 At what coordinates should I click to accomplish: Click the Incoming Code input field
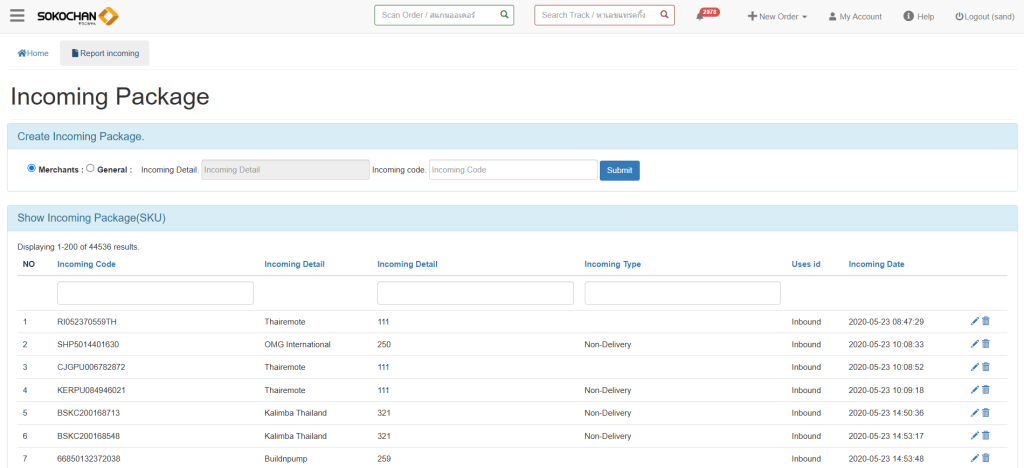512,170
